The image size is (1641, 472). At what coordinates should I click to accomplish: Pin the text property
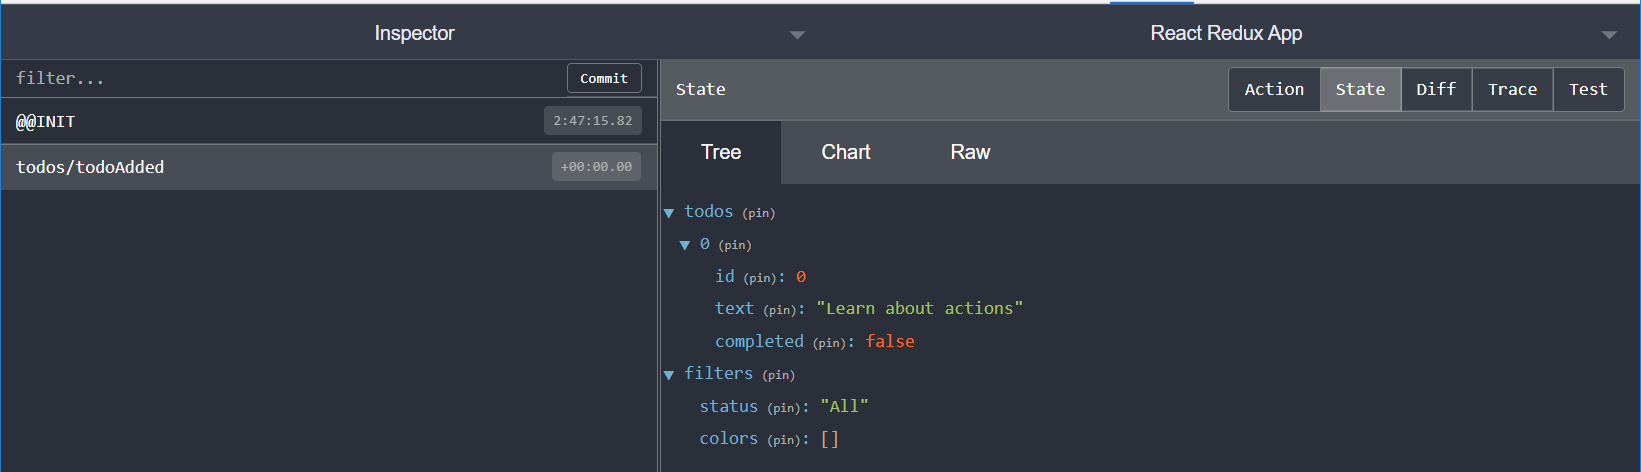coord(783,310)
